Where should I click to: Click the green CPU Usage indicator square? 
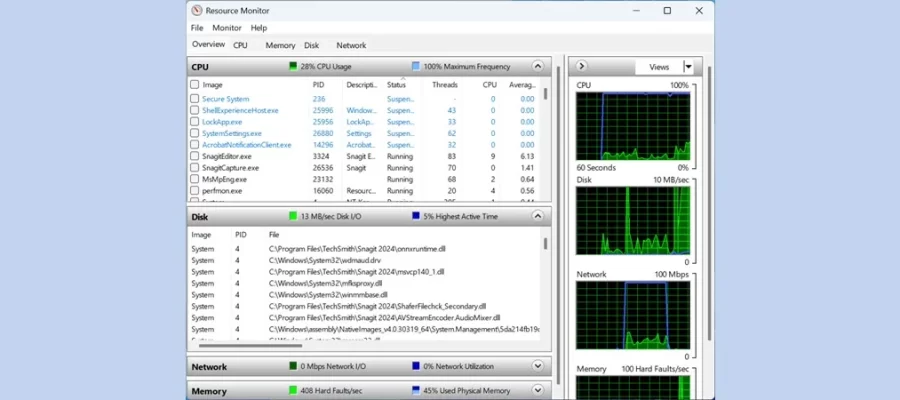click(x=293, y=67)
